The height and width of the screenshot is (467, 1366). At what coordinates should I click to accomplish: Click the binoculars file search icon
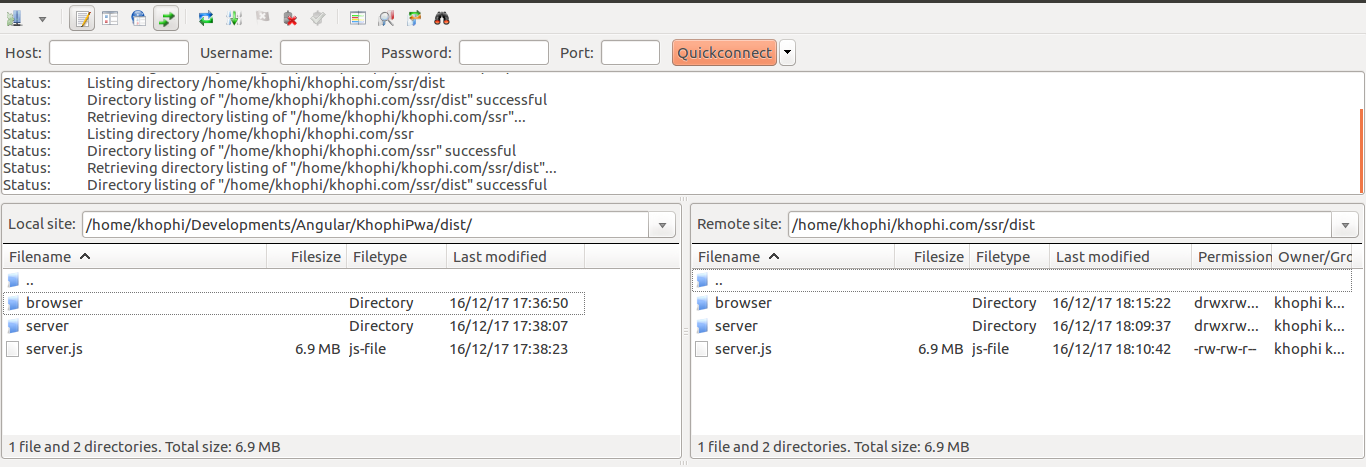[441, 18]
